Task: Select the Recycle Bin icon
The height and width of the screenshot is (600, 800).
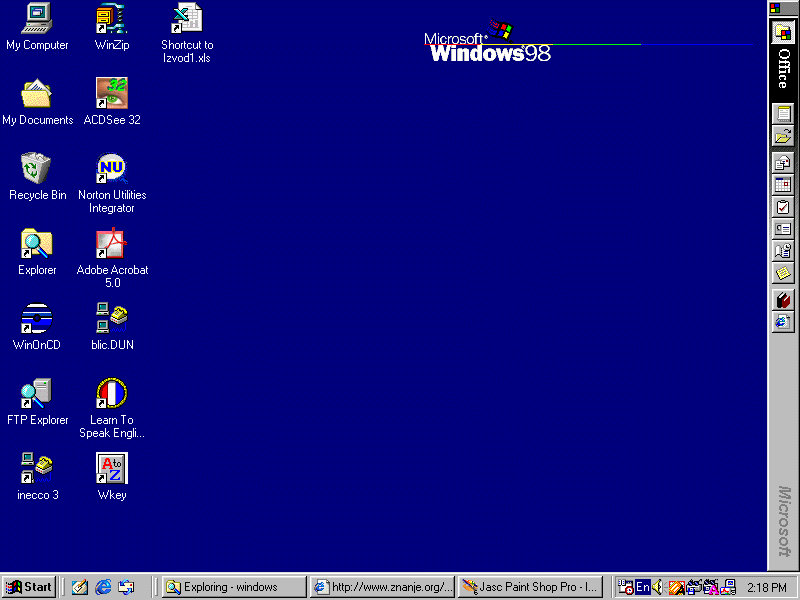Action: click(36, 168)
